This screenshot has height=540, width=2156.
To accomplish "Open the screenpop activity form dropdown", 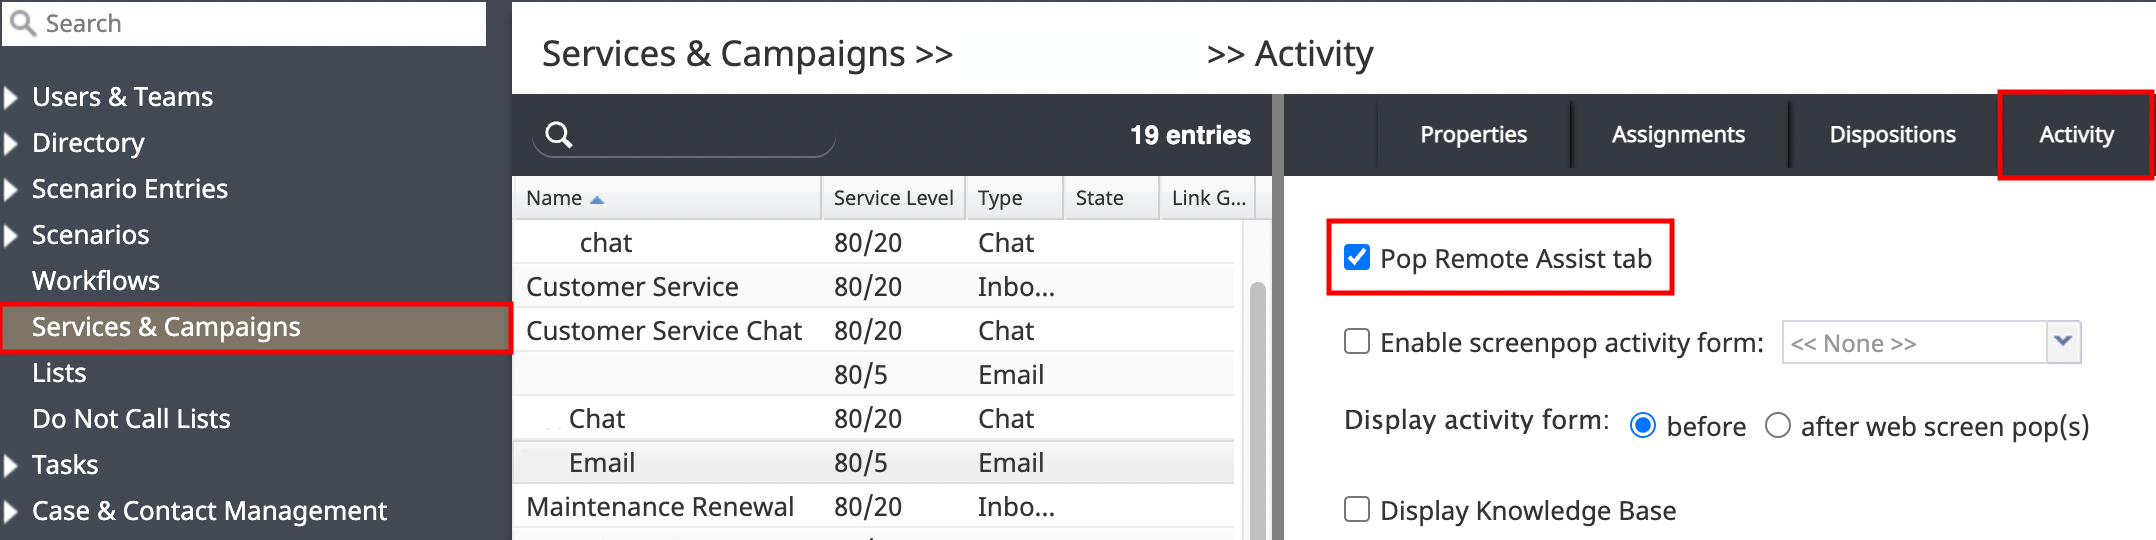I will pos(2063,342).
